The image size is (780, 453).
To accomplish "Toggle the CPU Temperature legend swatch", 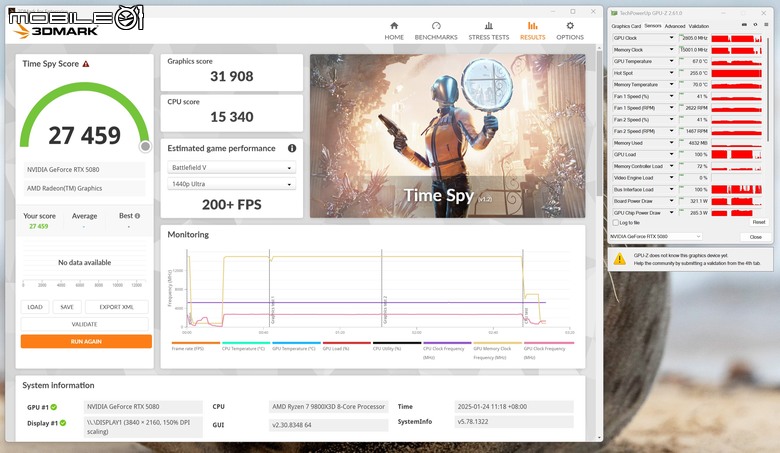I will 246,343.
